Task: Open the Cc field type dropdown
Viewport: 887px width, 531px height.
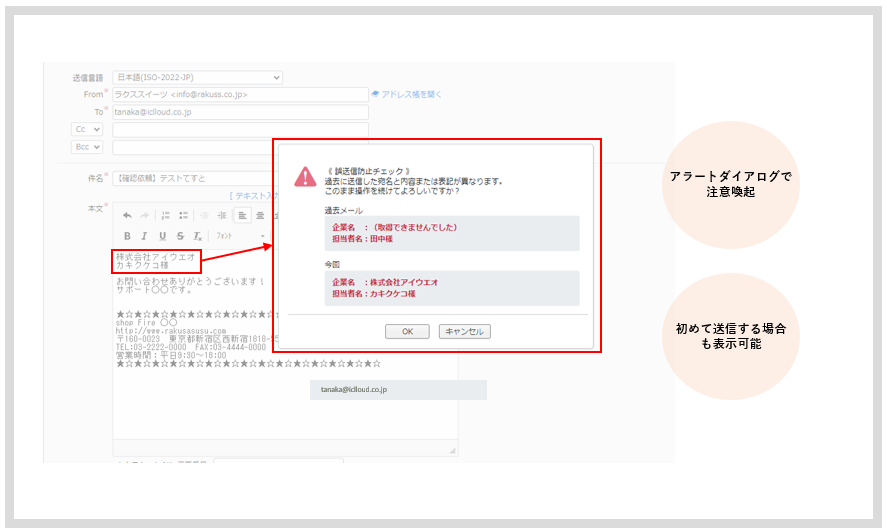Action: point(87,129)
